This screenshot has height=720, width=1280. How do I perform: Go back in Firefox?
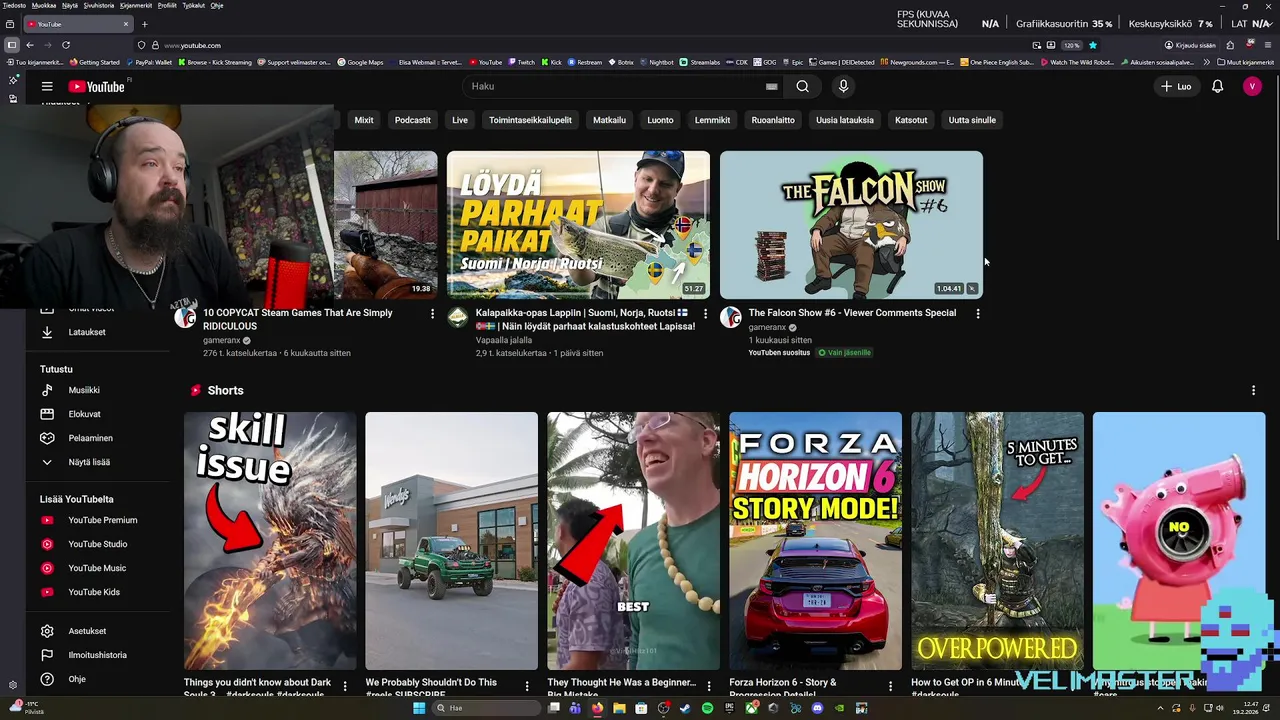point(30,45)
